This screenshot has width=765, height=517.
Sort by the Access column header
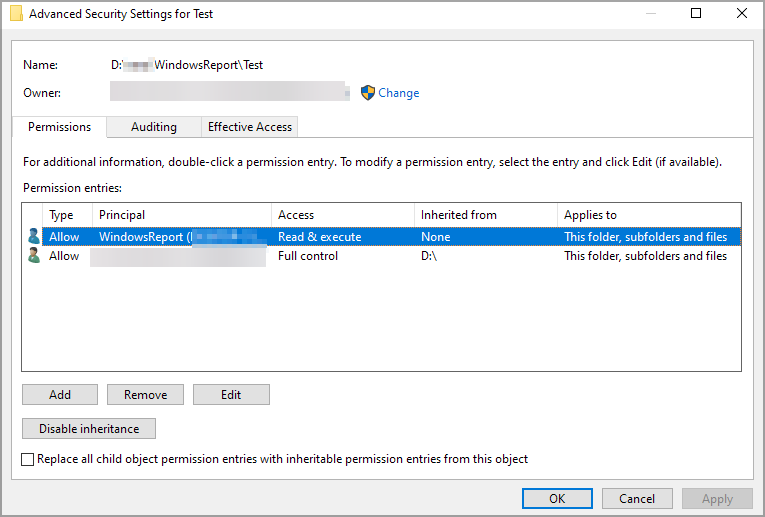(x=342, y=215)
